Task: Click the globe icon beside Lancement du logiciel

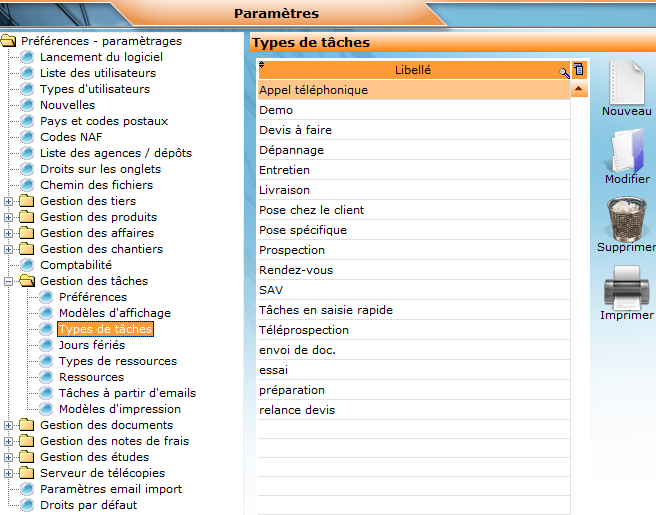Action: pyautogui.click(x=27, y=57)
